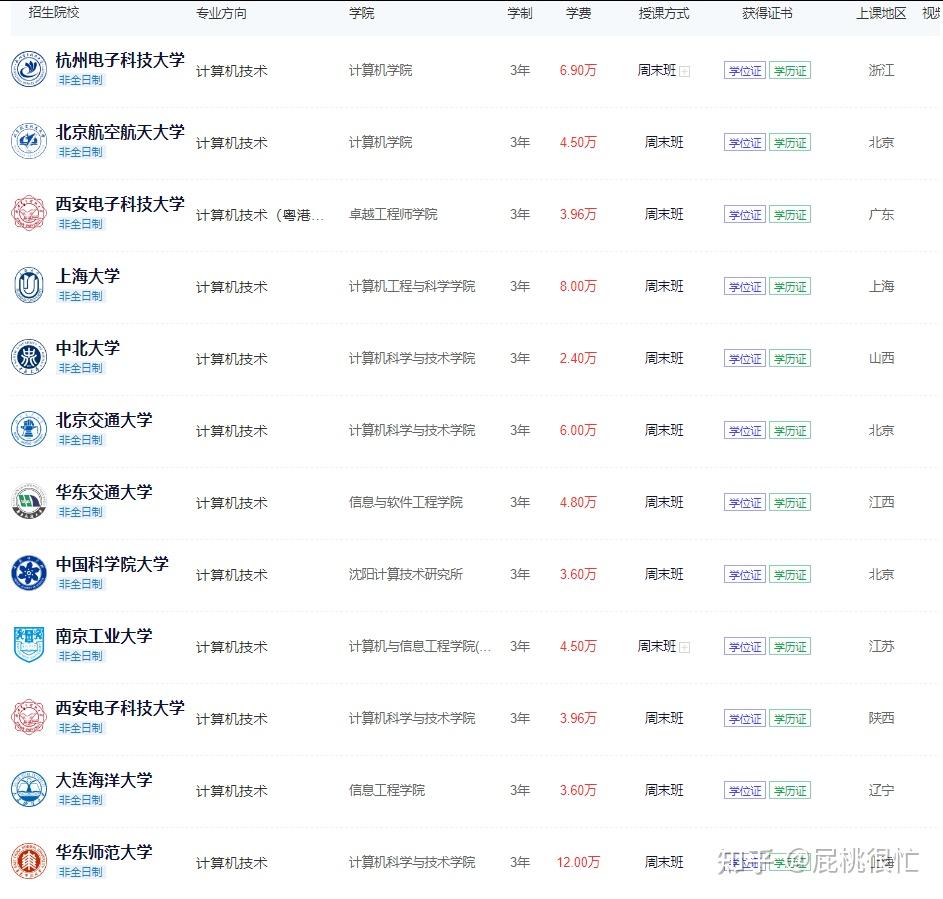
Task: Click the 招生院校 column header
Action: click(54, 13)
